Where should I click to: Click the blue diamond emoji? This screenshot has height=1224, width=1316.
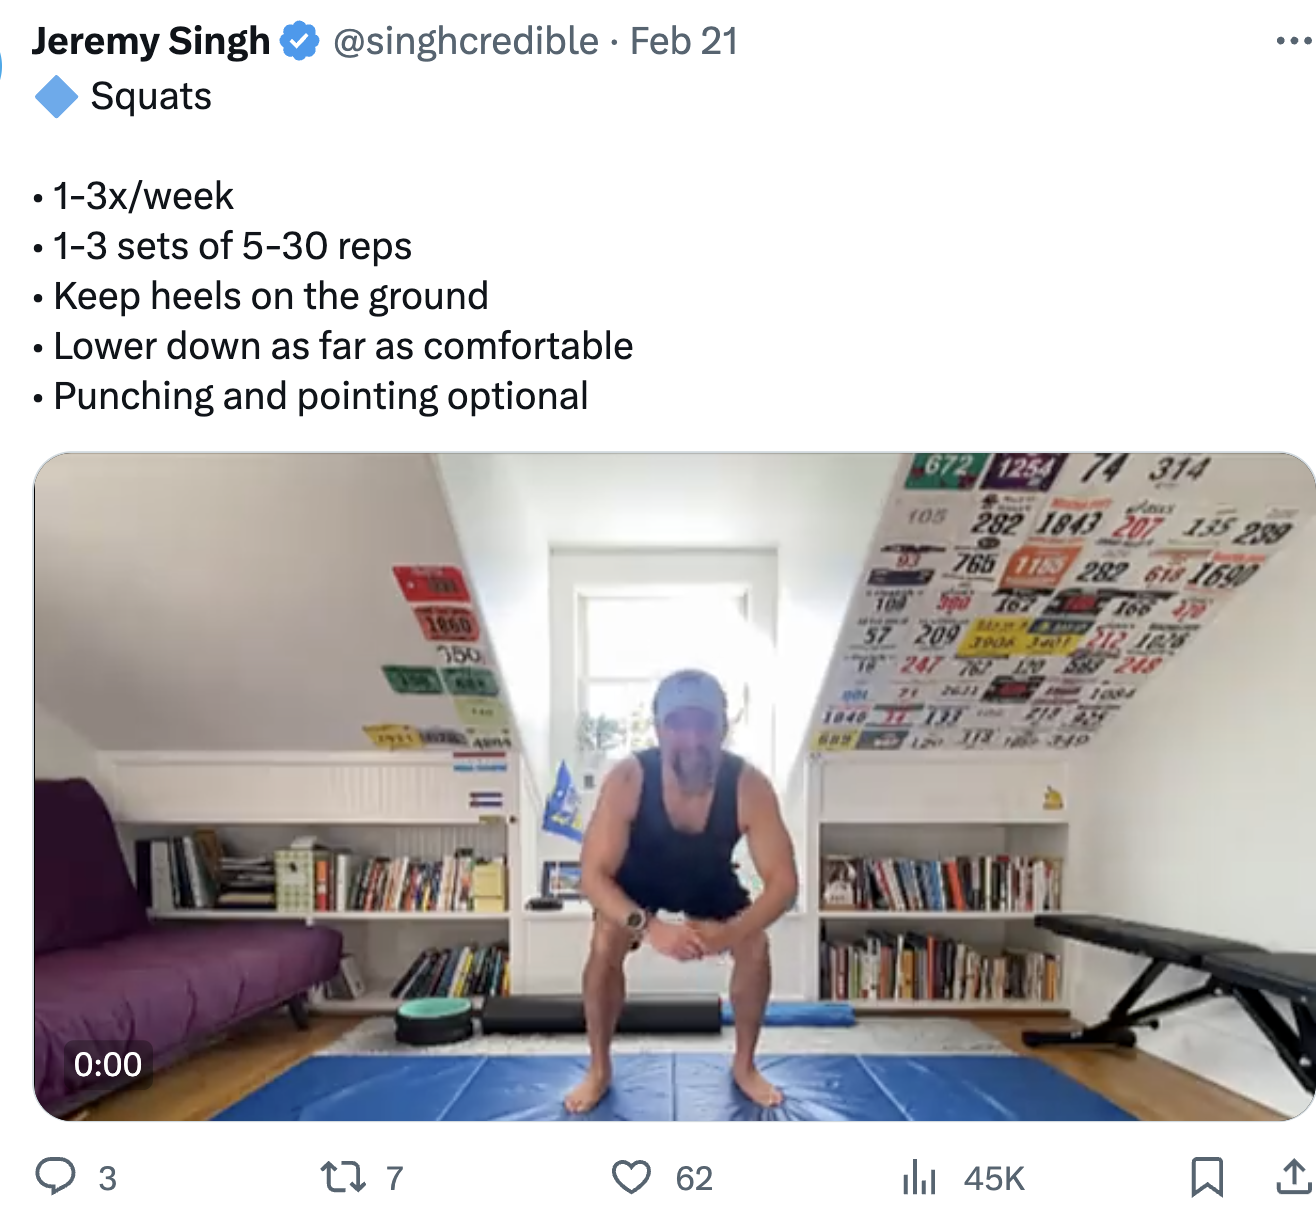point(56,97)
